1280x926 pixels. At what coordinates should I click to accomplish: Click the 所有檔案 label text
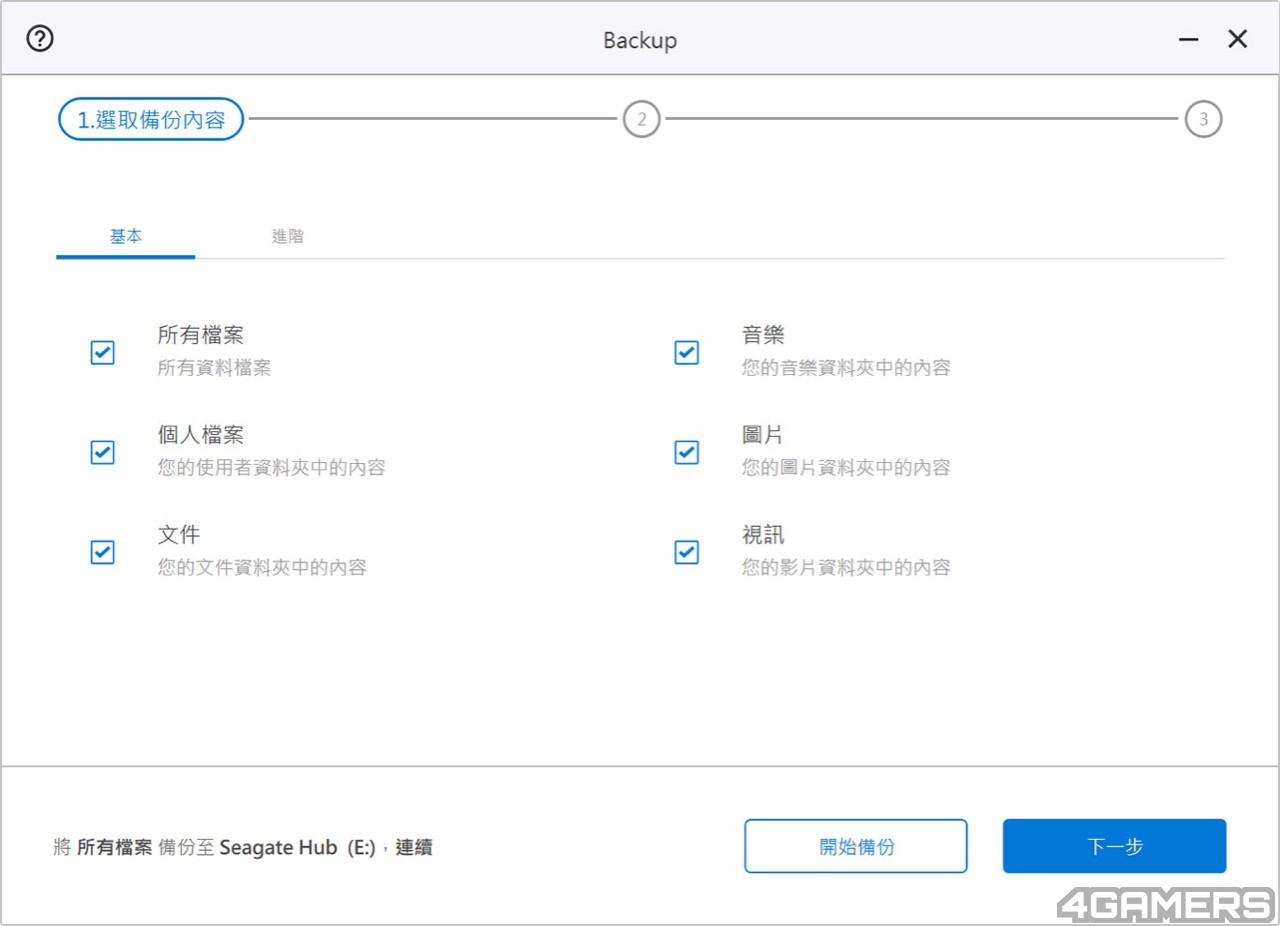(x=200, y=335)
